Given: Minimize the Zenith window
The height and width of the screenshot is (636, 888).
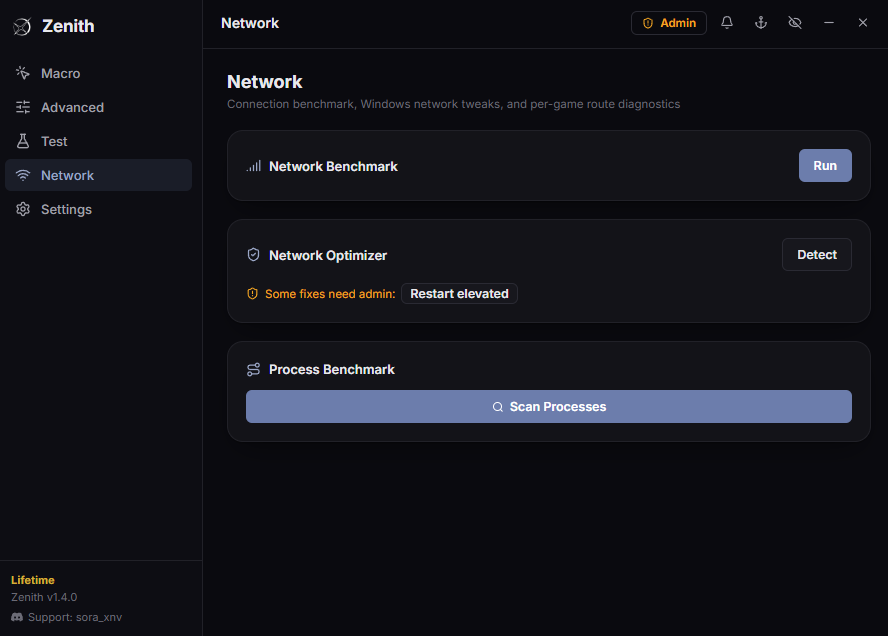Looking at the screenshot, I should 829,23.
